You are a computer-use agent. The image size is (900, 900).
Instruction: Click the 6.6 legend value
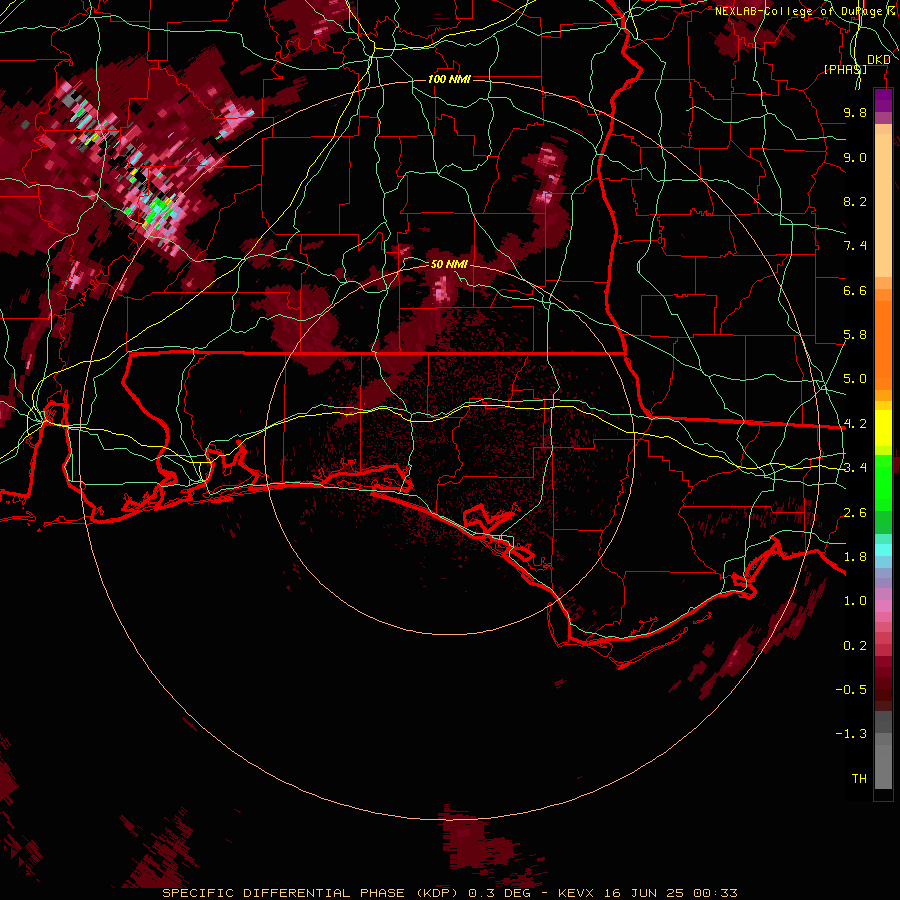[855, 290]
